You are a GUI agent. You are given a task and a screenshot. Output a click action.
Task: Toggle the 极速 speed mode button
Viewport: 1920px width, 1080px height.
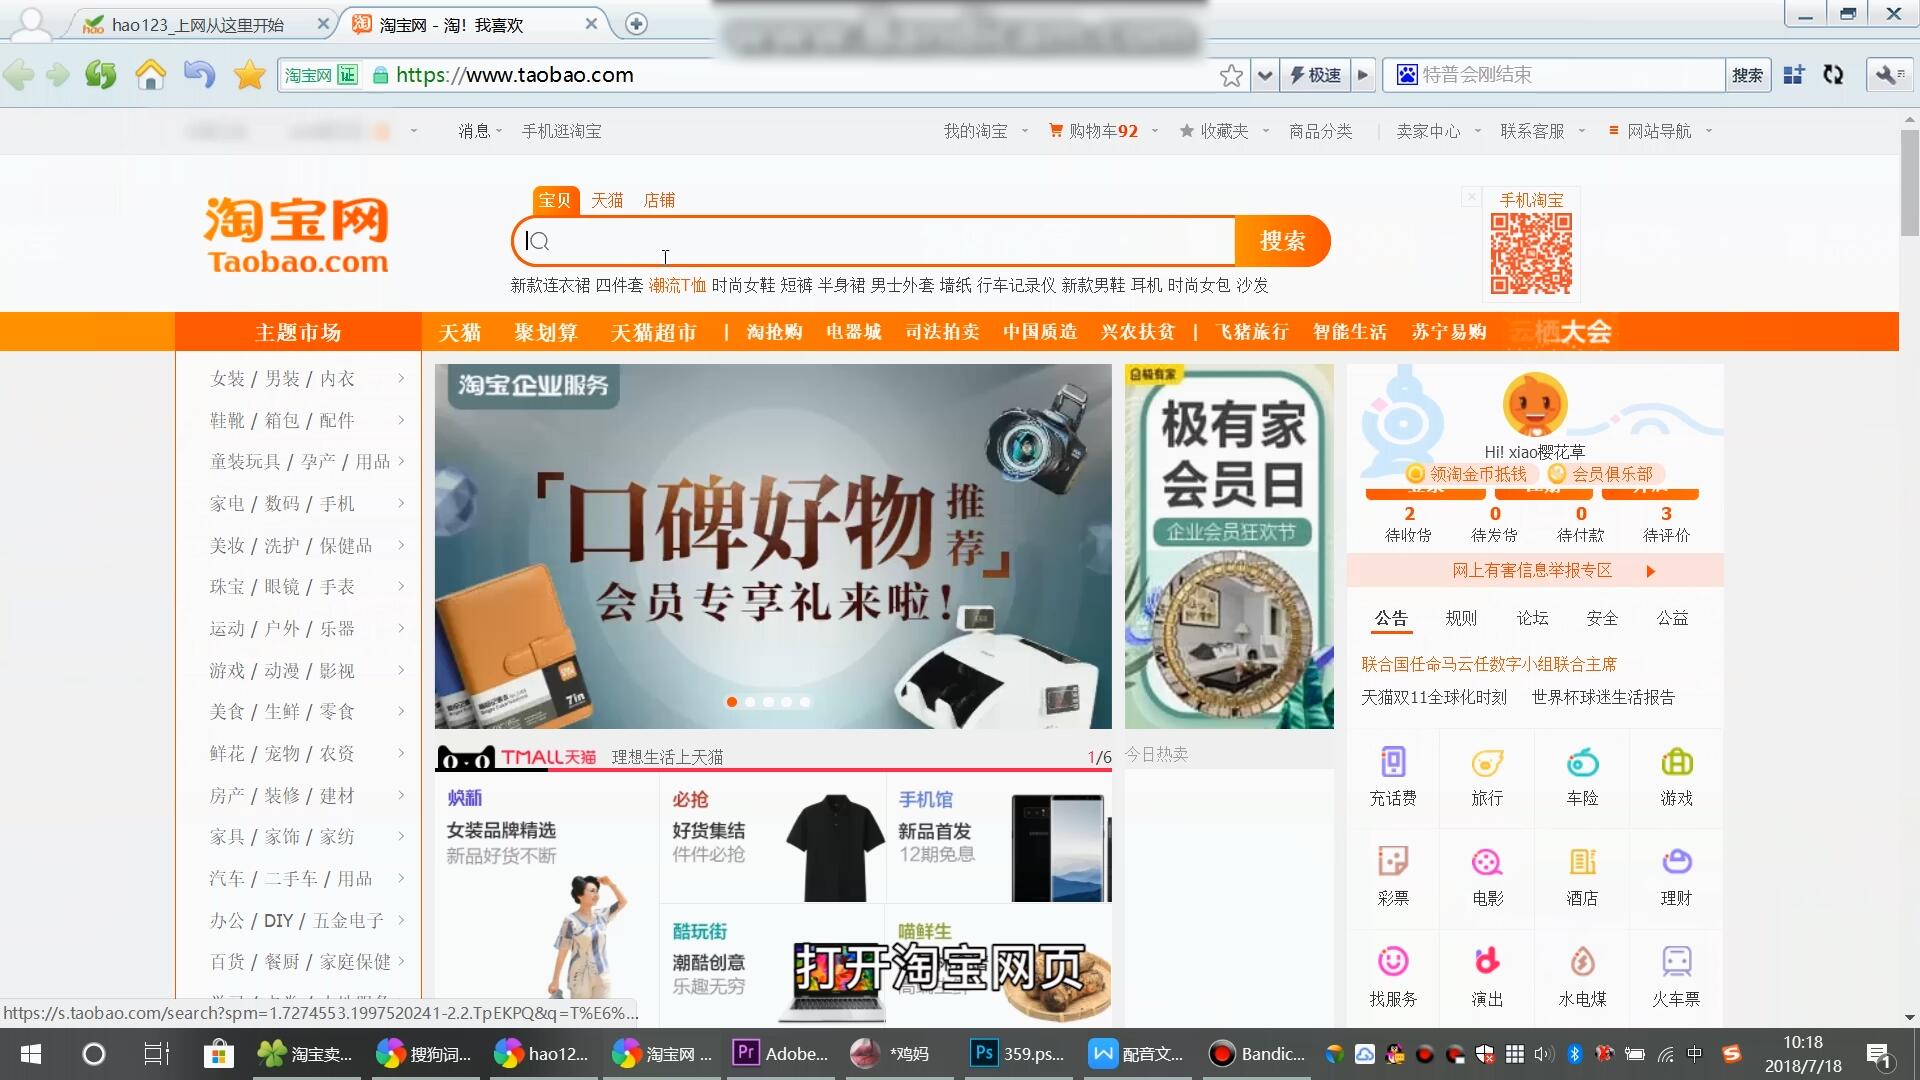point(1315,75)
